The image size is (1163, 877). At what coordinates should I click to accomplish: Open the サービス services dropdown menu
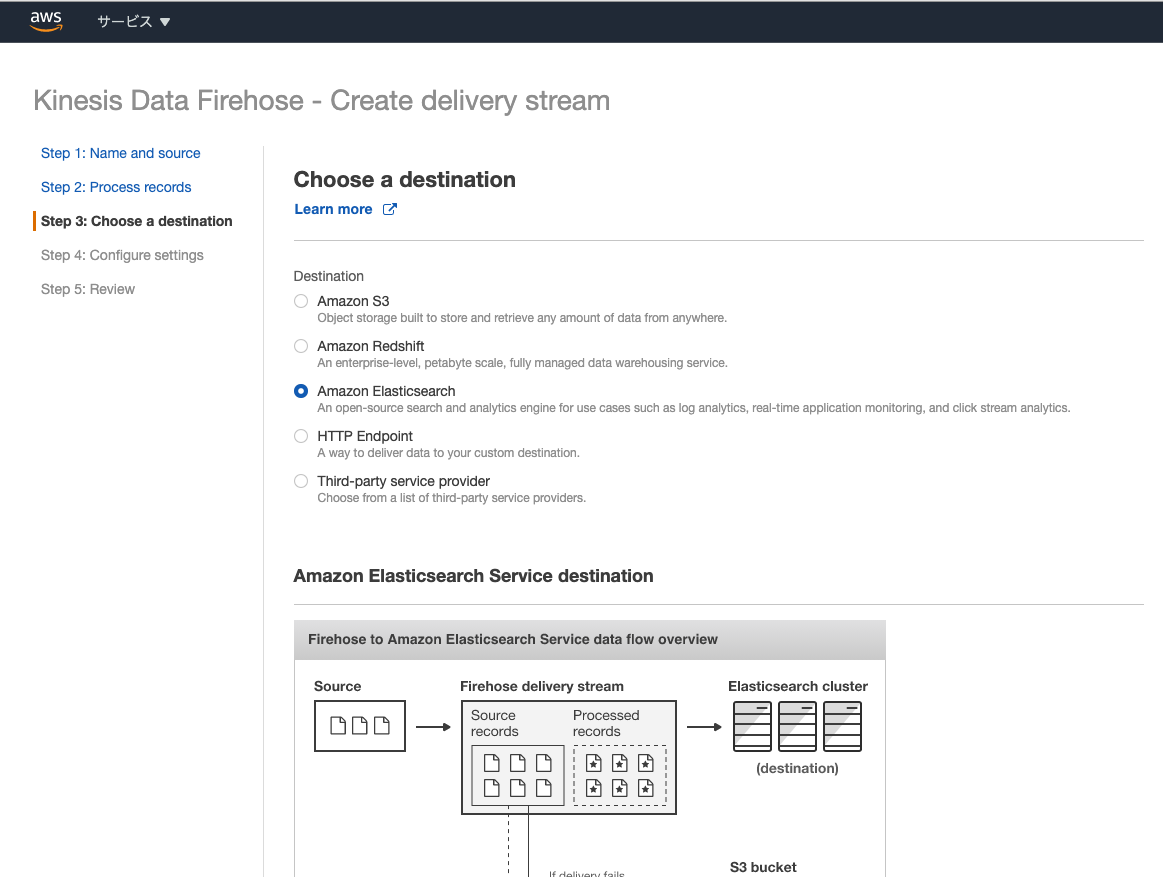pyautogui.click(x=134, y=22)
